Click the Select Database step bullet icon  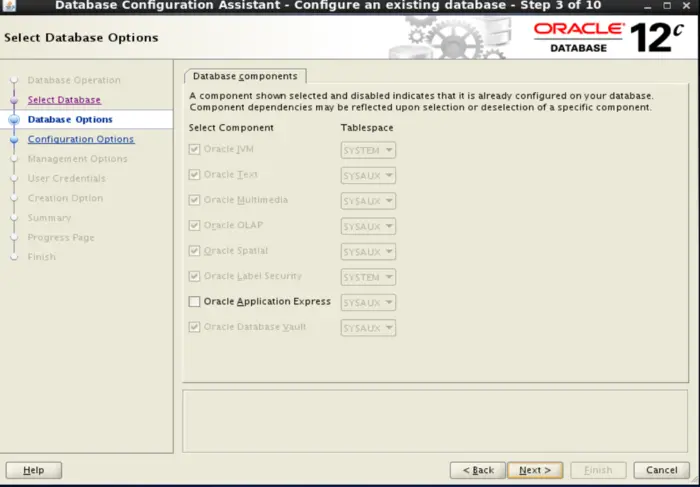click(x=14, y=100)
